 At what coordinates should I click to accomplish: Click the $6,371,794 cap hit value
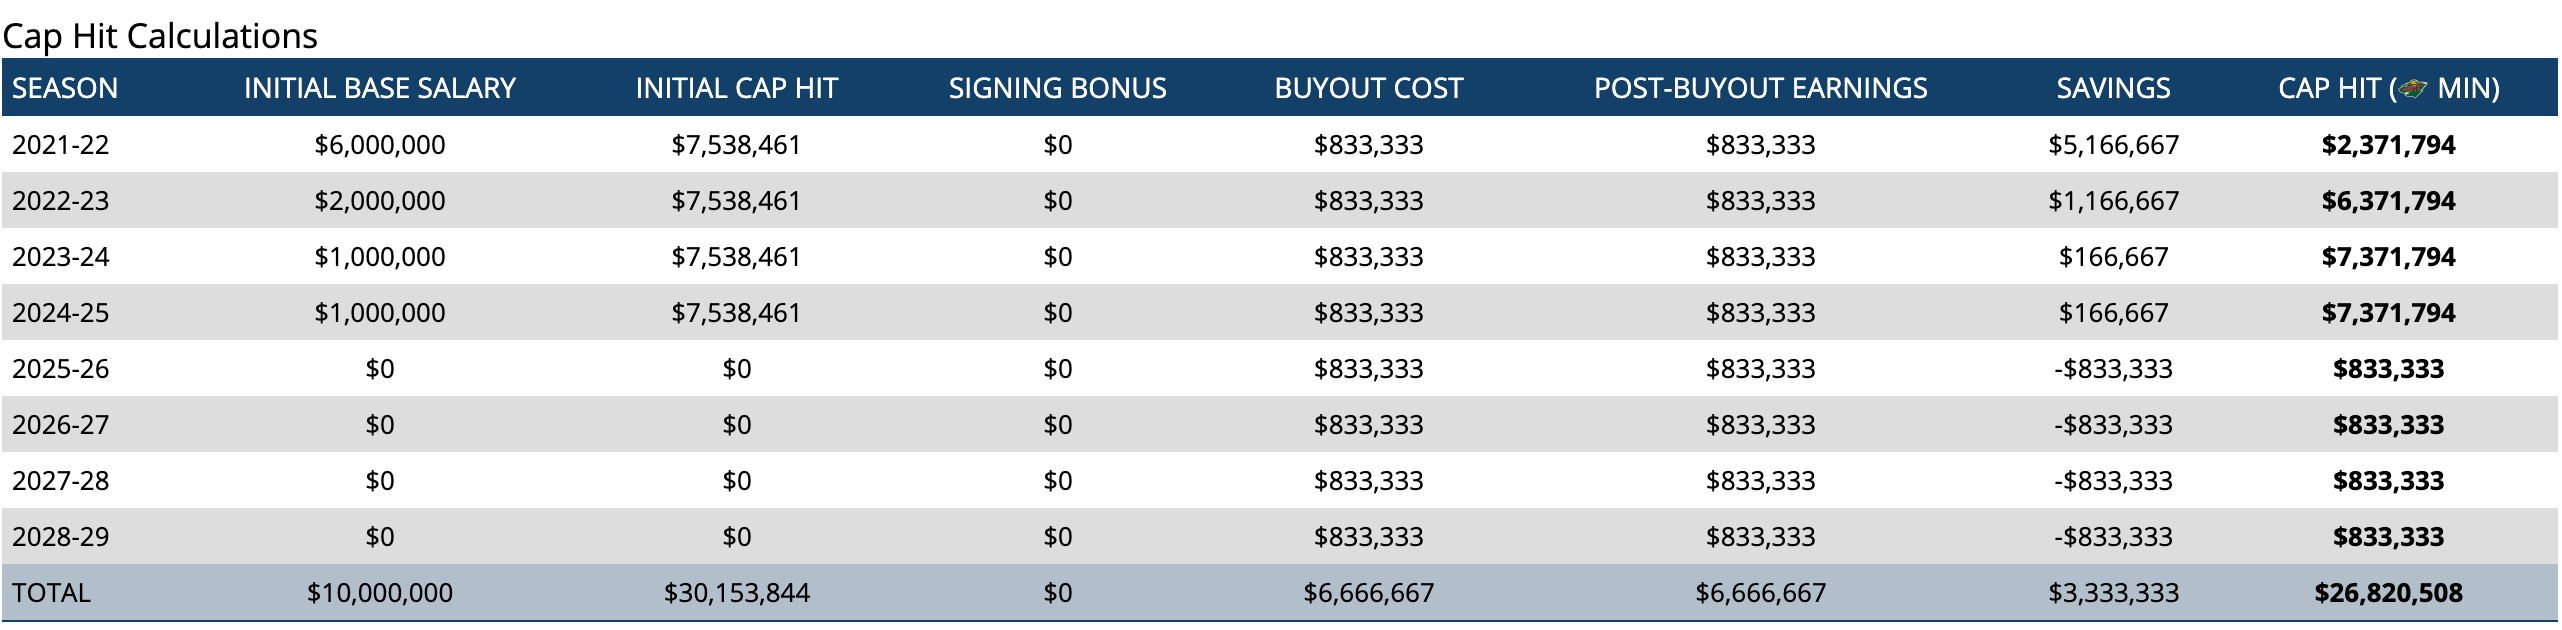(x=2388, y=201)
